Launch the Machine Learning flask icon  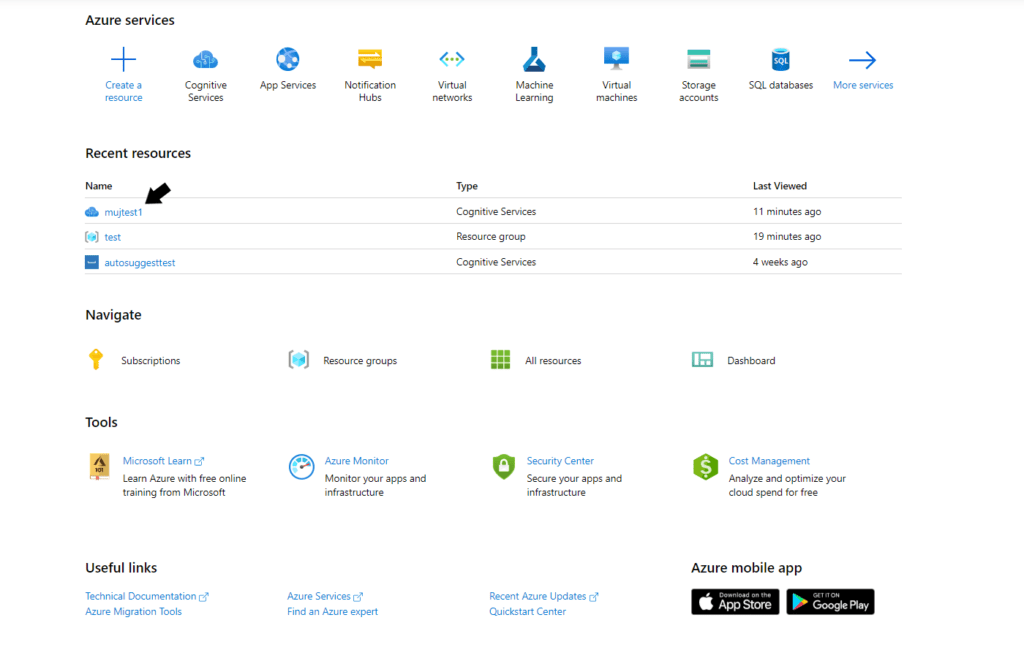coord(534,59)
